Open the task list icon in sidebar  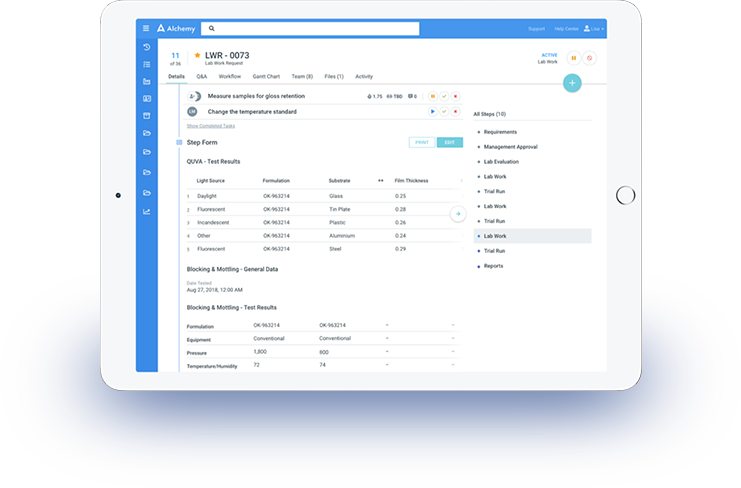pyautogui.click(x=147, y=64)
